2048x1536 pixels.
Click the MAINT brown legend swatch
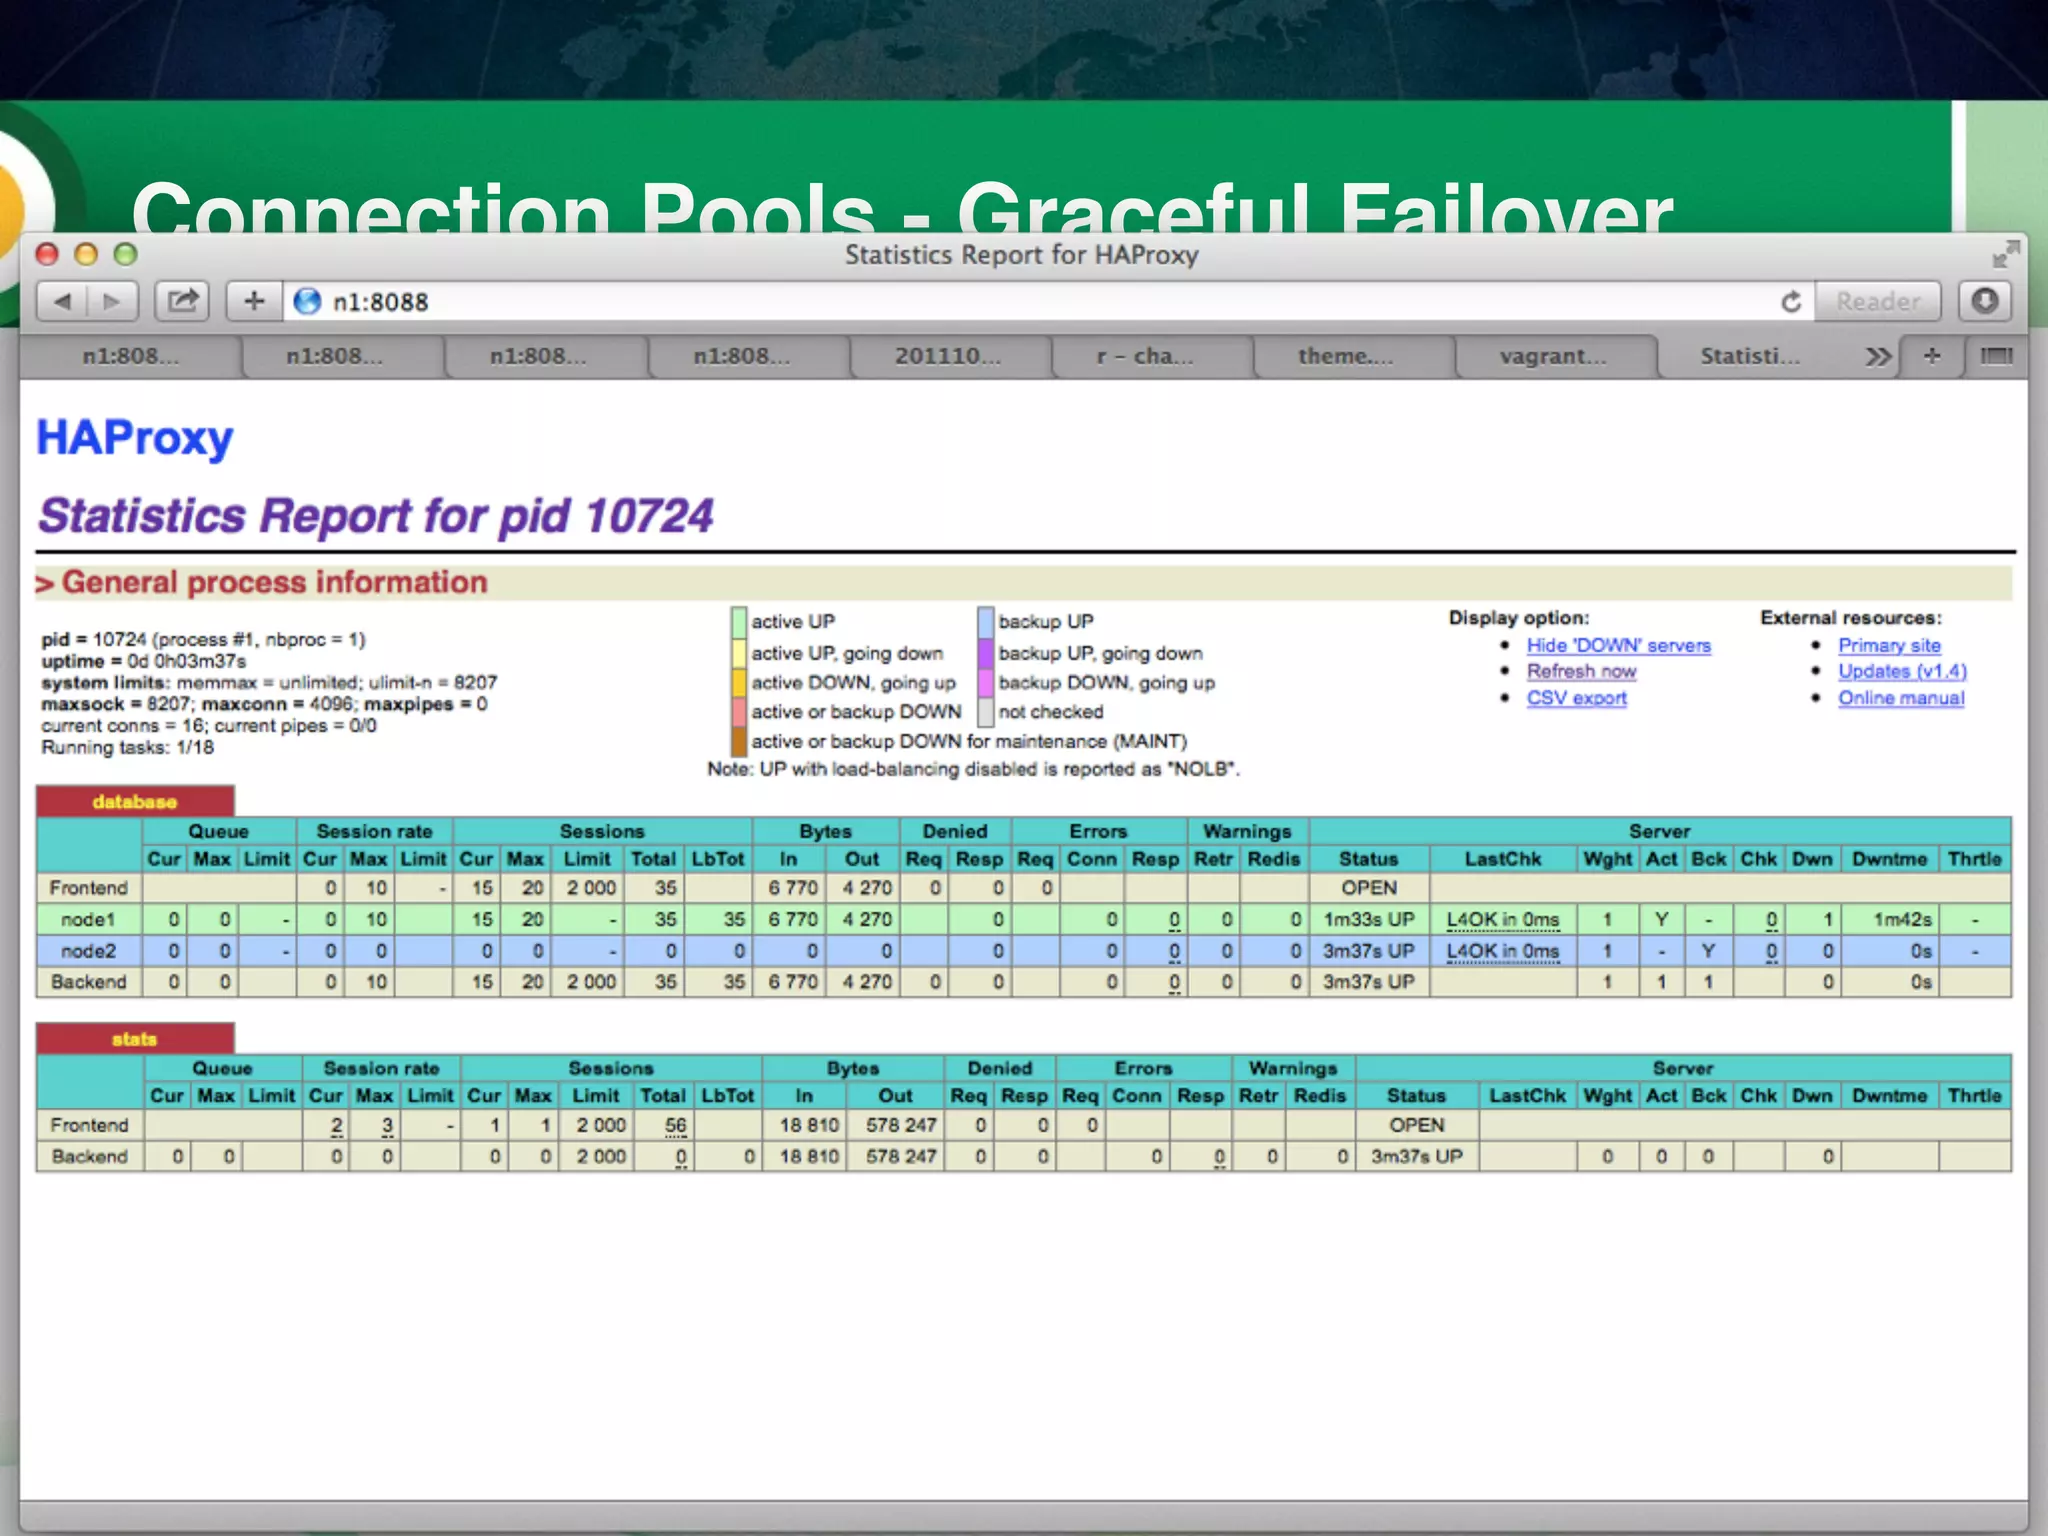[738, 741]
